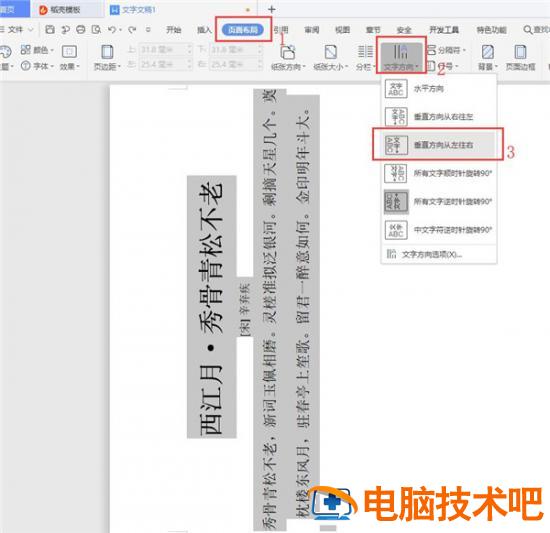Choose 水平方向 (Horizontal) text direction
This screenshot has width=550, height=533.
[x=439, y=88]
